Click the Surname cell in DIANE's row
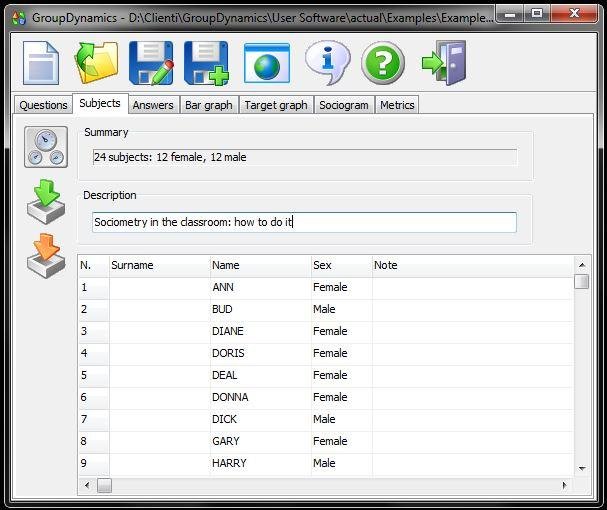Image resolution: width=607 pixels, height=510 pixels. point(159,331)
